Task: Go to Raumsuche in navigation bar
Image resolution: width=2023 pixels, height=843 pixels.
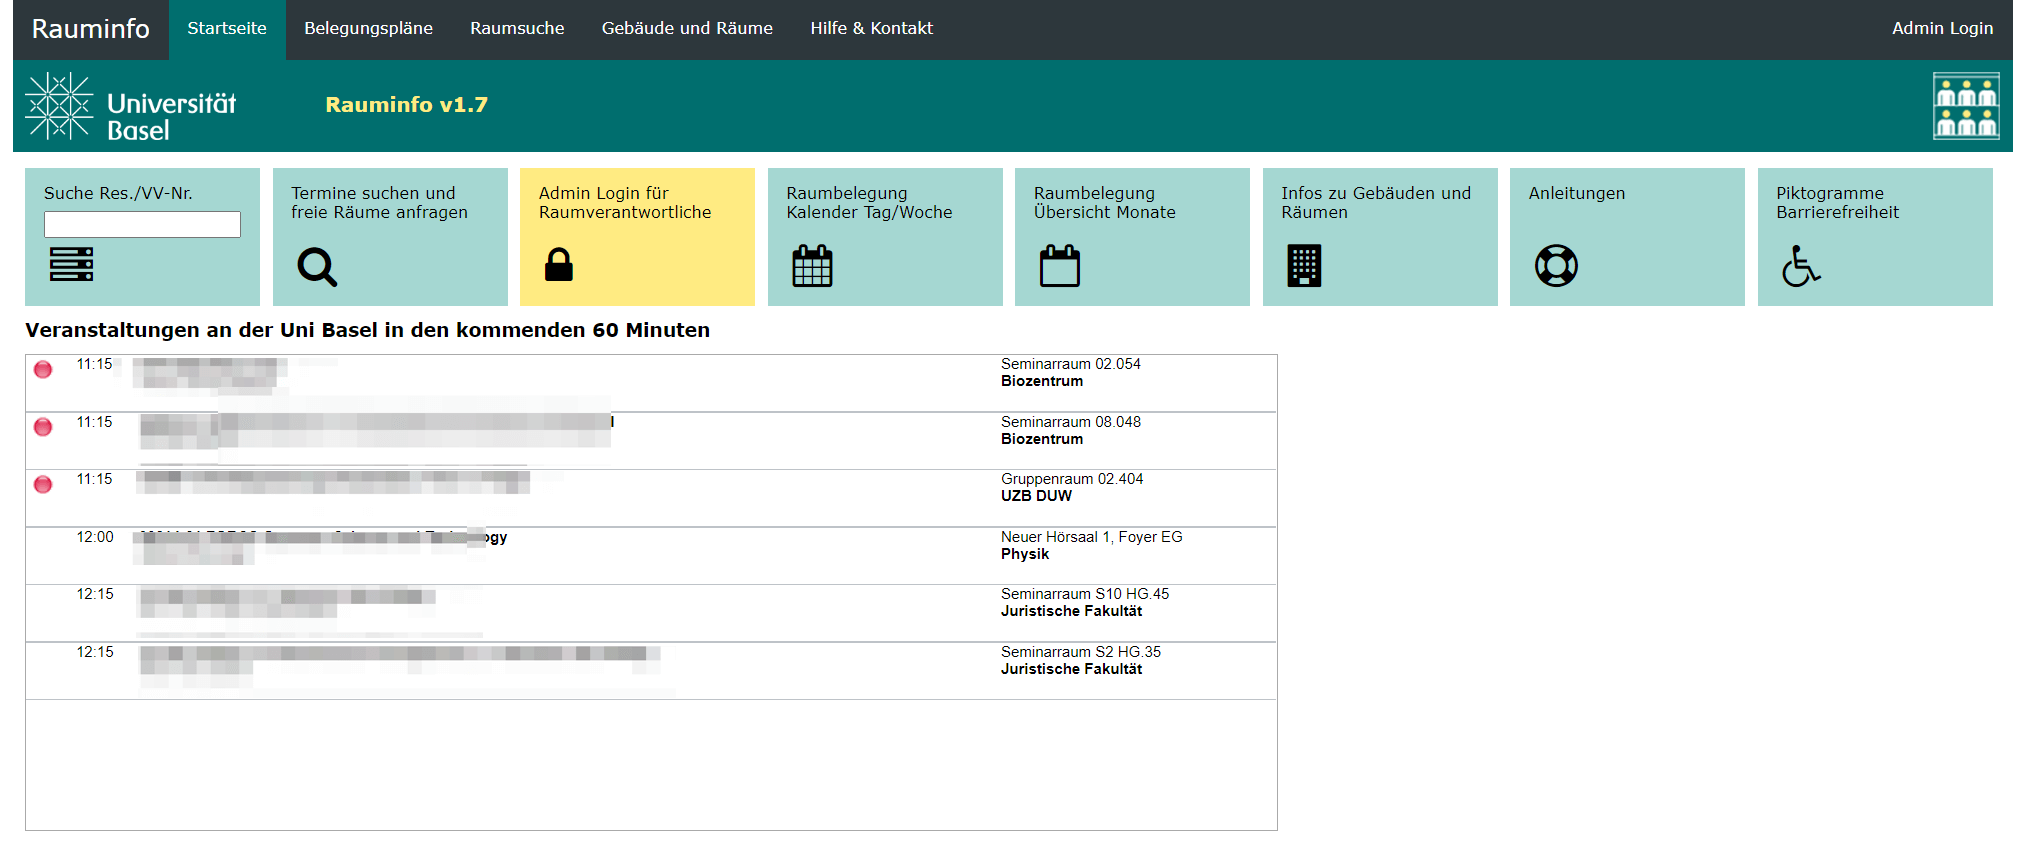Action: [x=517, y=29]
